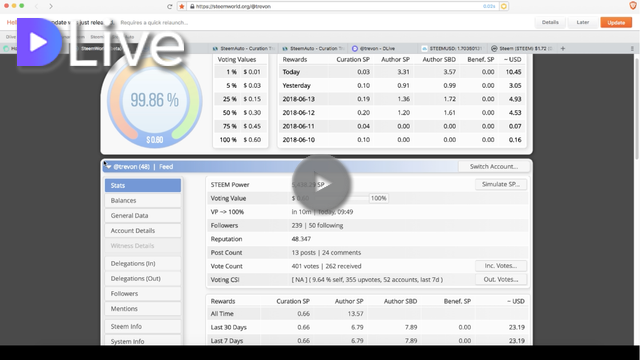Viewport: 640px width, 360px height.
Task: Reload the page with the refresh icon
Action: [169, 6]
